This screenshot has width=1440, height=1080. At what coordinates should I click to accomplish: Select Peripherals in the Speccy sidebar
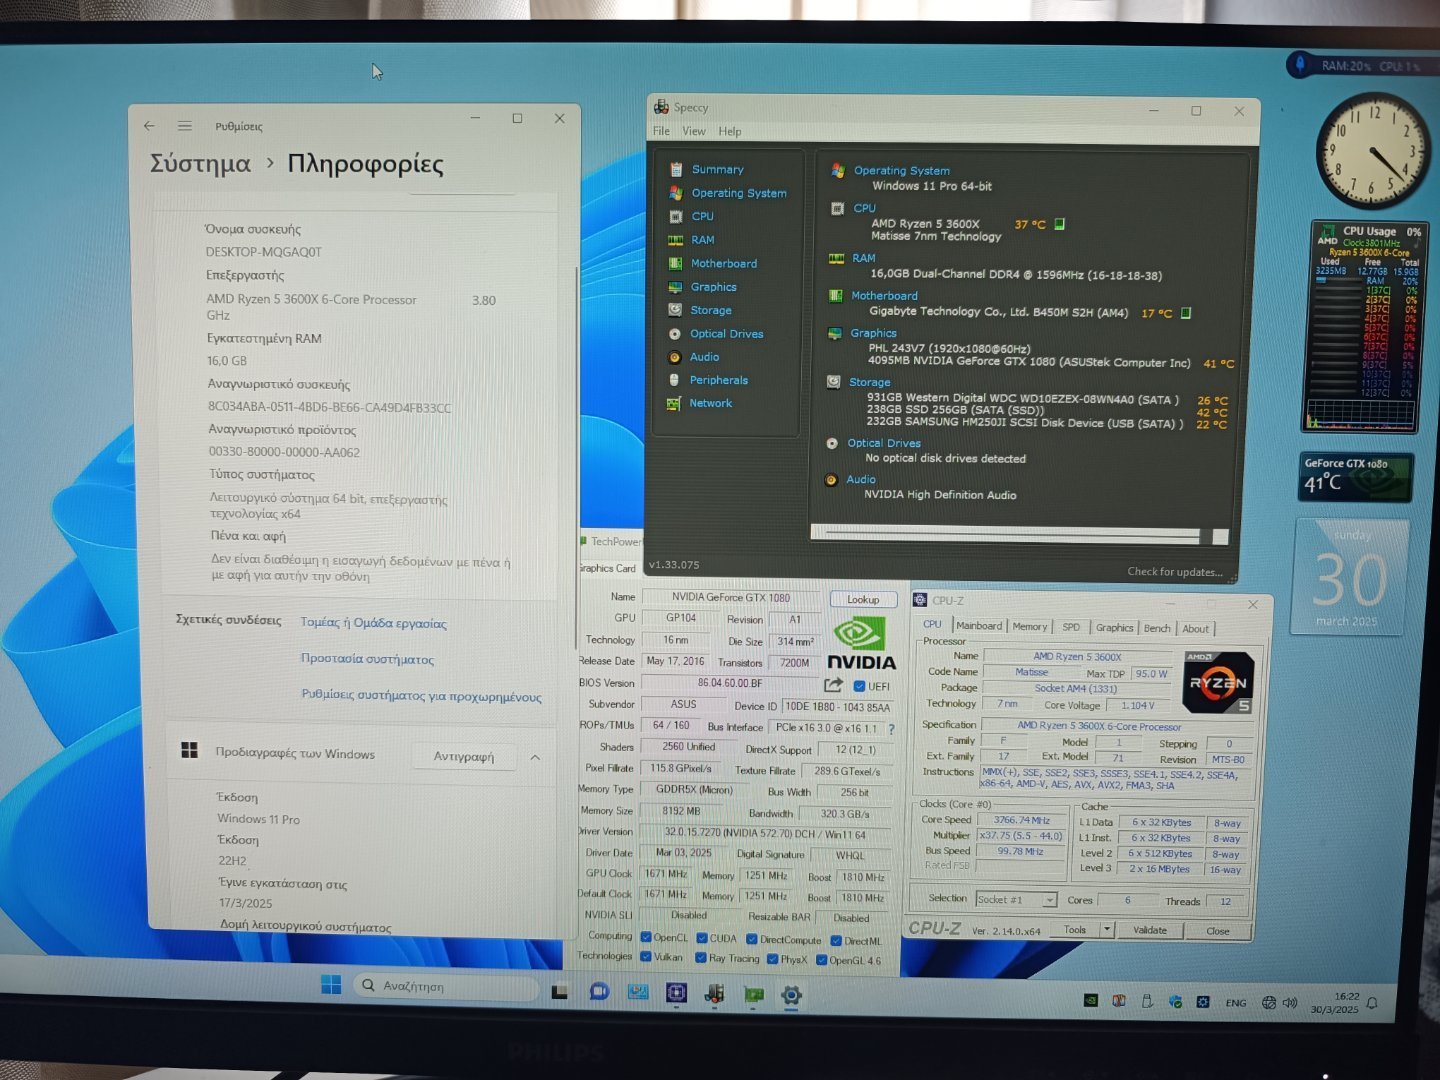coord(718,380)
